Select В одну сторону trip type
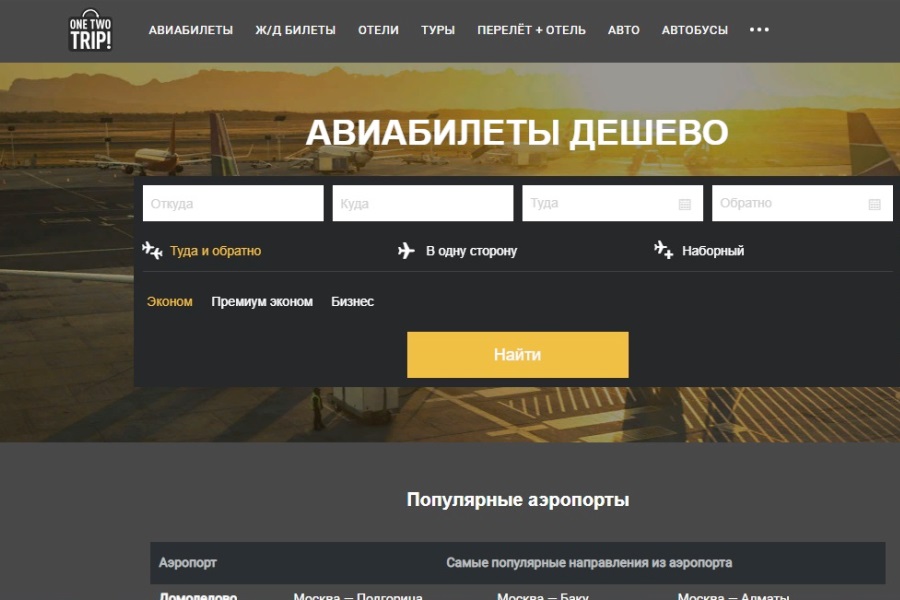Image resolution: width=900 pixels, height=600 pixels. (x=471, y=251)
